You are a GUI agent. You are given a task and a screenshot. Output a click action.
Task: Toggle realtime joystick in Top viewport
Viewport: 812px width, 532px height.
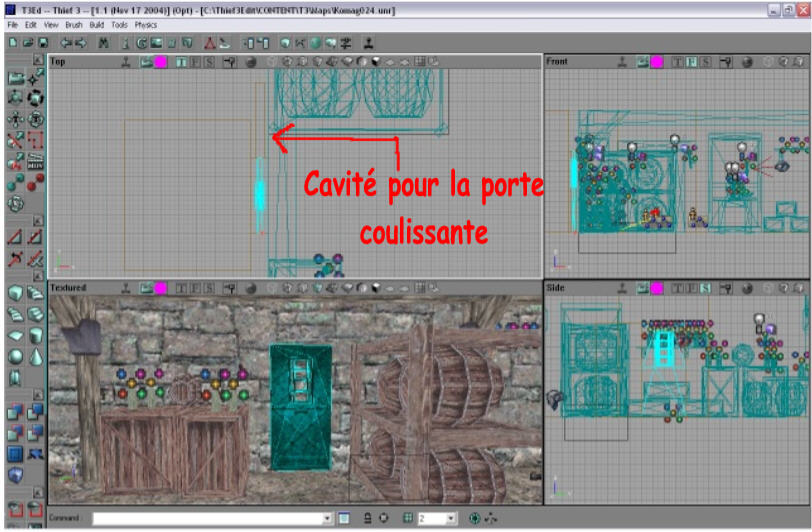(125, 62)
